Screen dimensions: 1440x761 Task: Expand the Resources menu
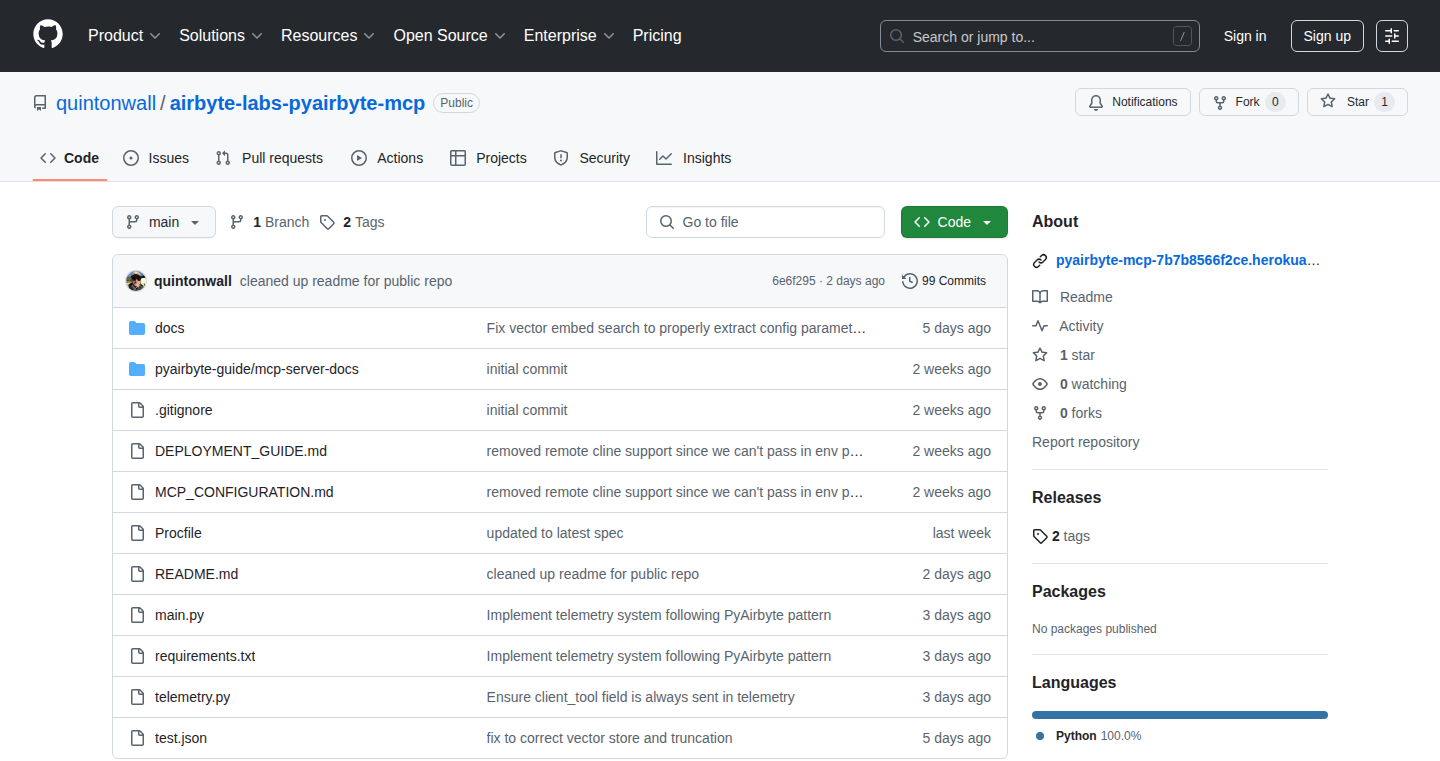328,36
